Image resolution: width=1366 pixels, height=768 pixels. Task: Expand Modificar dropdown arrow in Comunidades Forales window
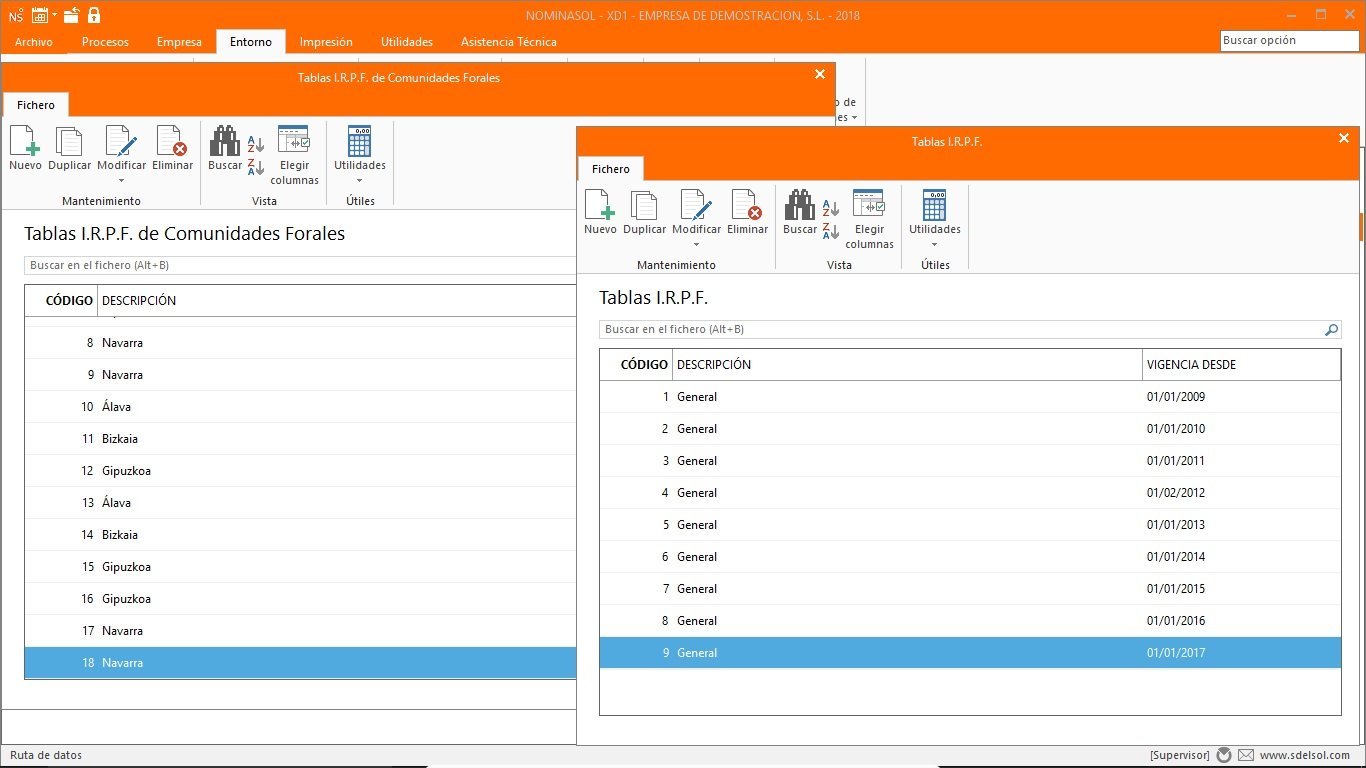pyautogui.click(x=121, y=181)
